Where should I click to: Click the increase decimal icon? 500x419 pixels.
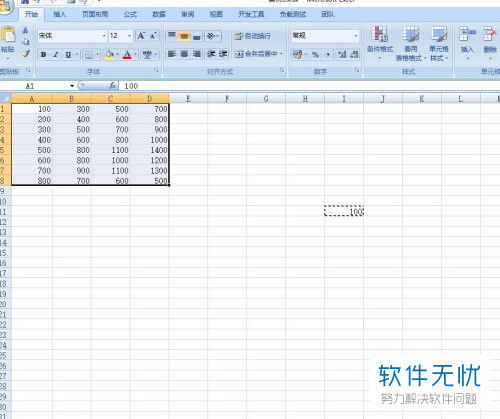pos(342,54)
